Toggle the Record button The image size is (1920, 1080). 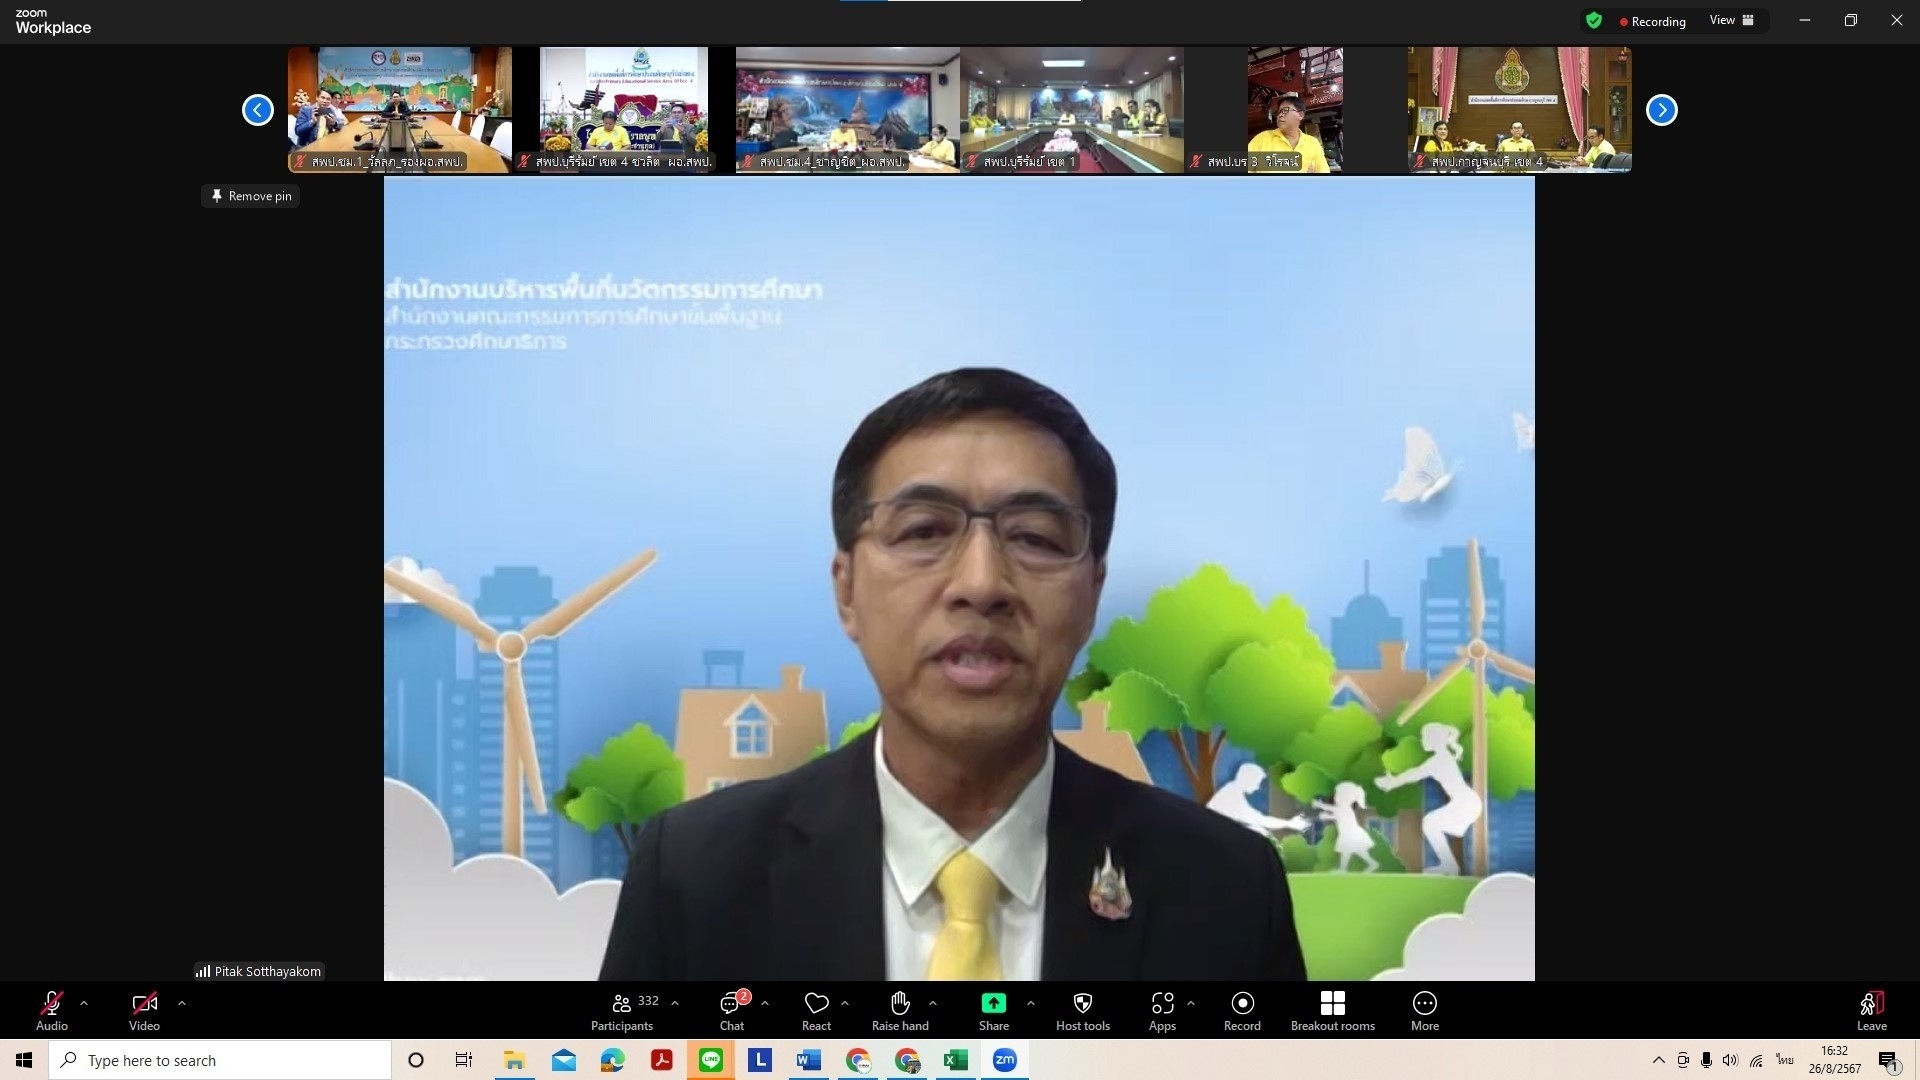(x=1242, y=1010)
